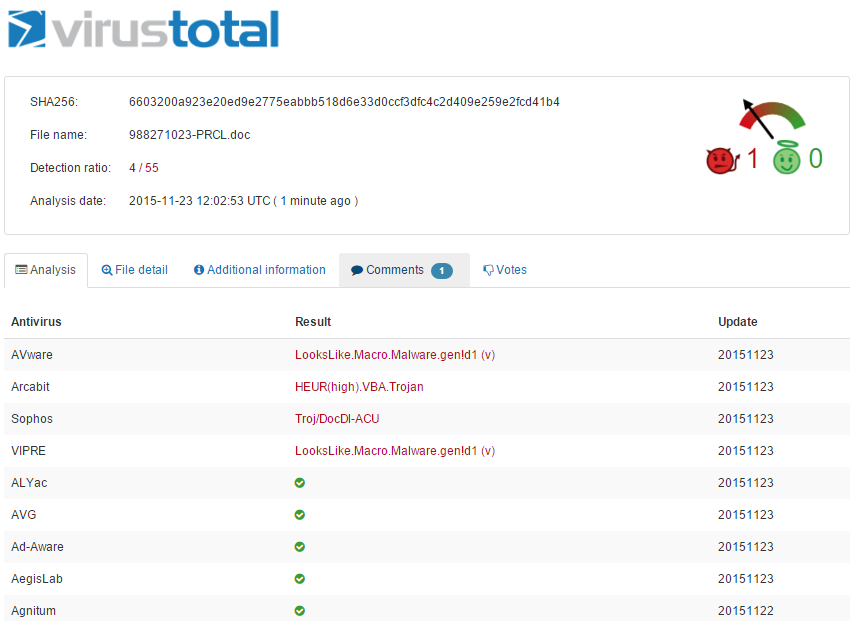
Task: Click Agnitum's update date 20151122
Action: (746, 611)
